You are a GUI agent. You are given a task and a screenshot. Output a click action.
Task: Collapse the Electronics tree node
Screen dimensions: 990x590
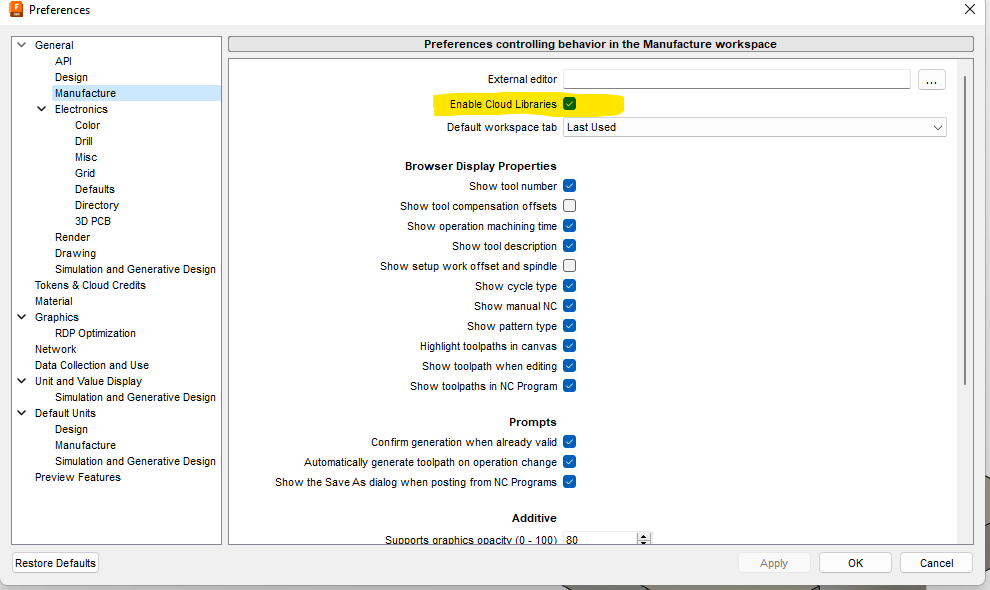point(42,109)
